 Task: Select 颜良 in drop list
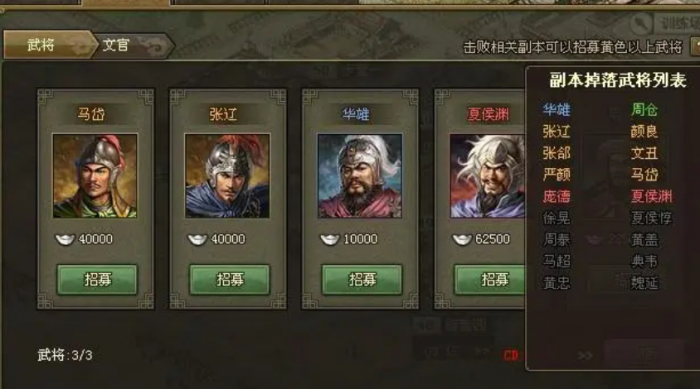(644, 131)
